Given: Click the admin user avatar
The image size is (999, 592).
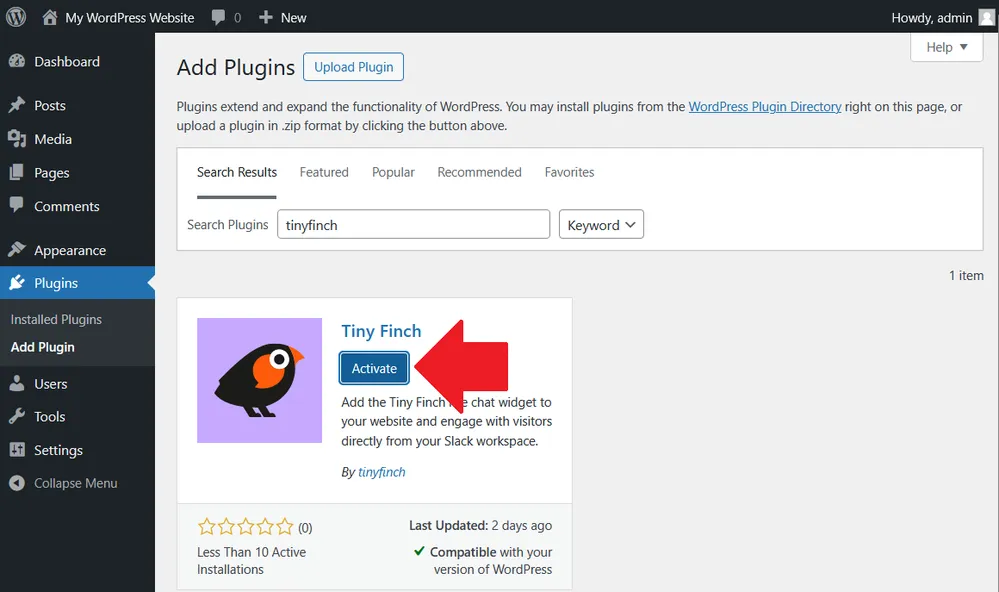Looking at the screenshot, I should [x=986, y=17].
